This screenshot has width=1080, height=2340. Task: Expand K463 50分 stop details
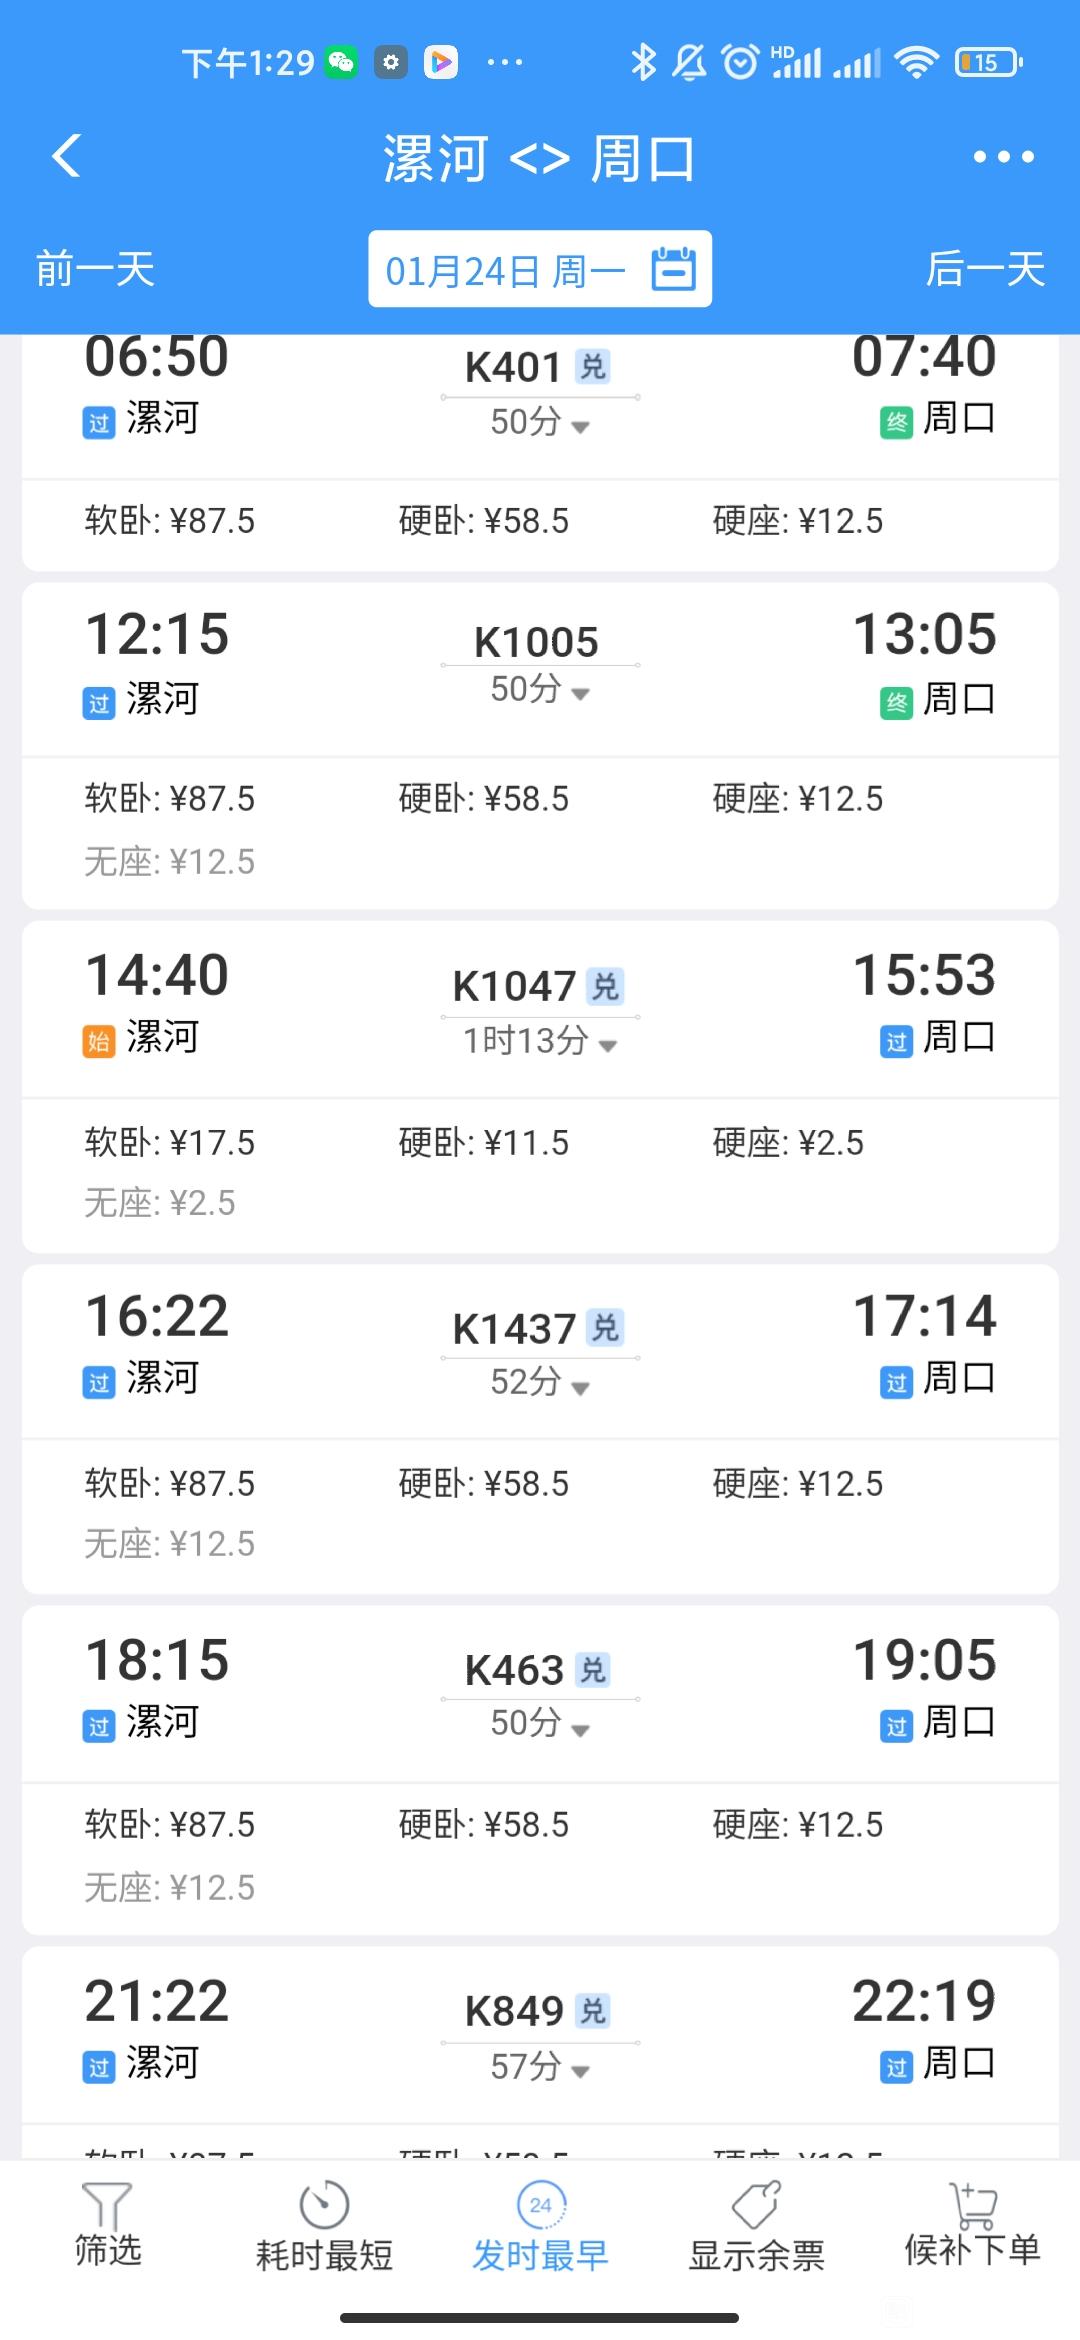tap(540, 1723)
